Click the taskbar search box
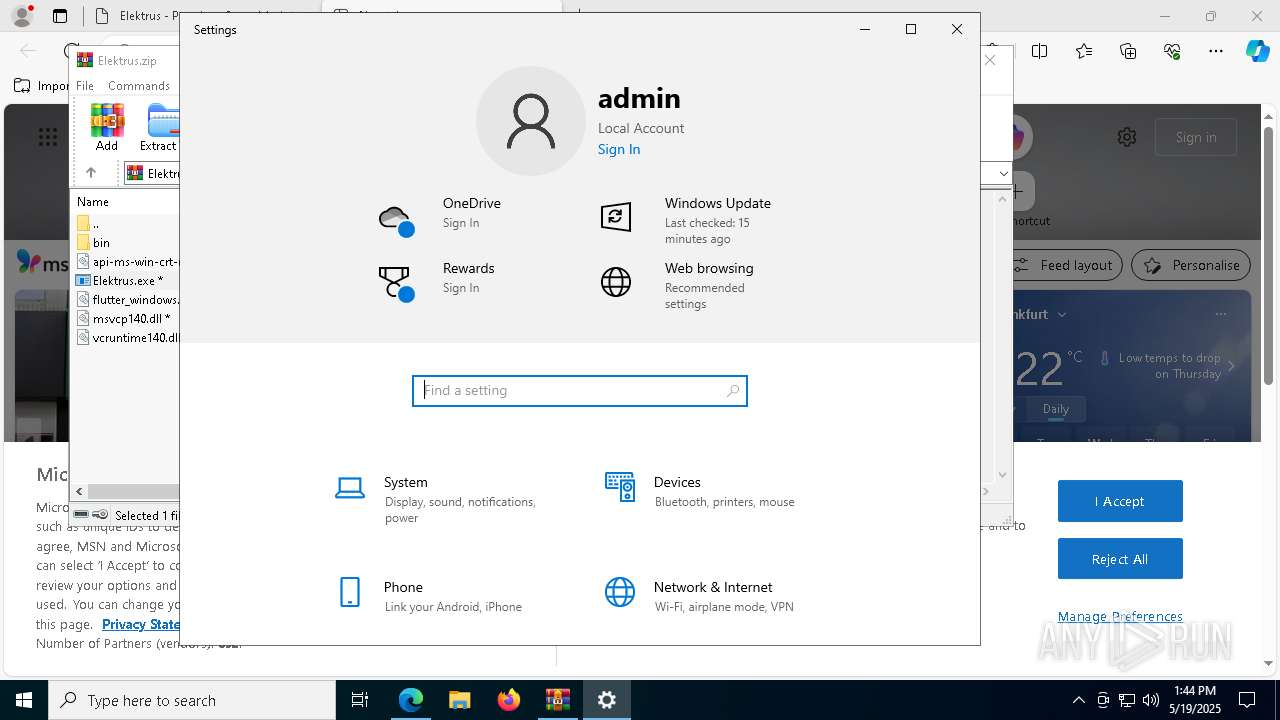 point(192,700)
